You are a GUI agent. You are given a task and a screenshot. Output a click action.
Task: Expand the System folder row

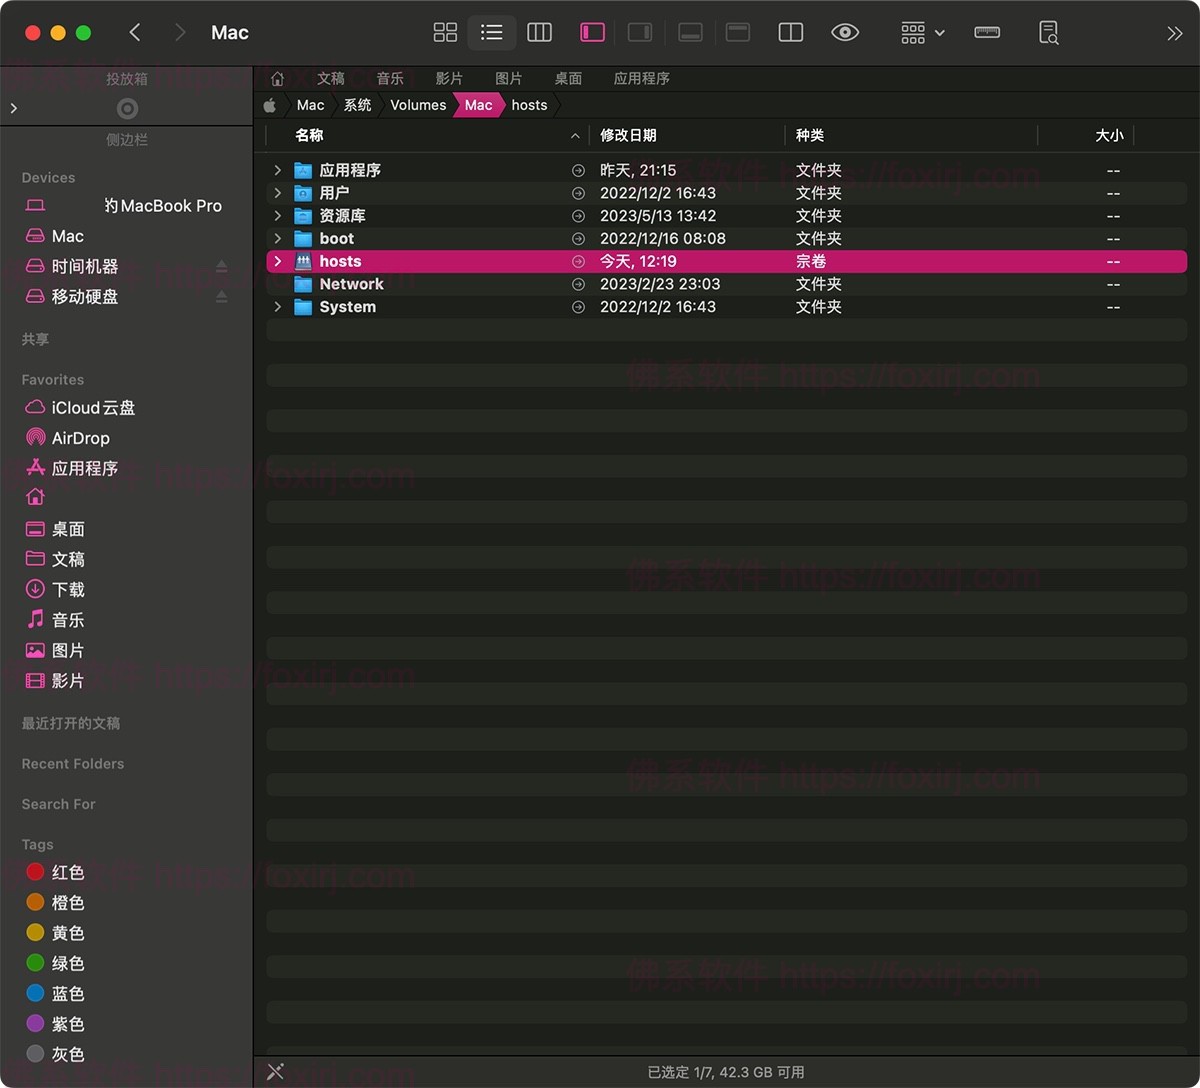(278, 307)
